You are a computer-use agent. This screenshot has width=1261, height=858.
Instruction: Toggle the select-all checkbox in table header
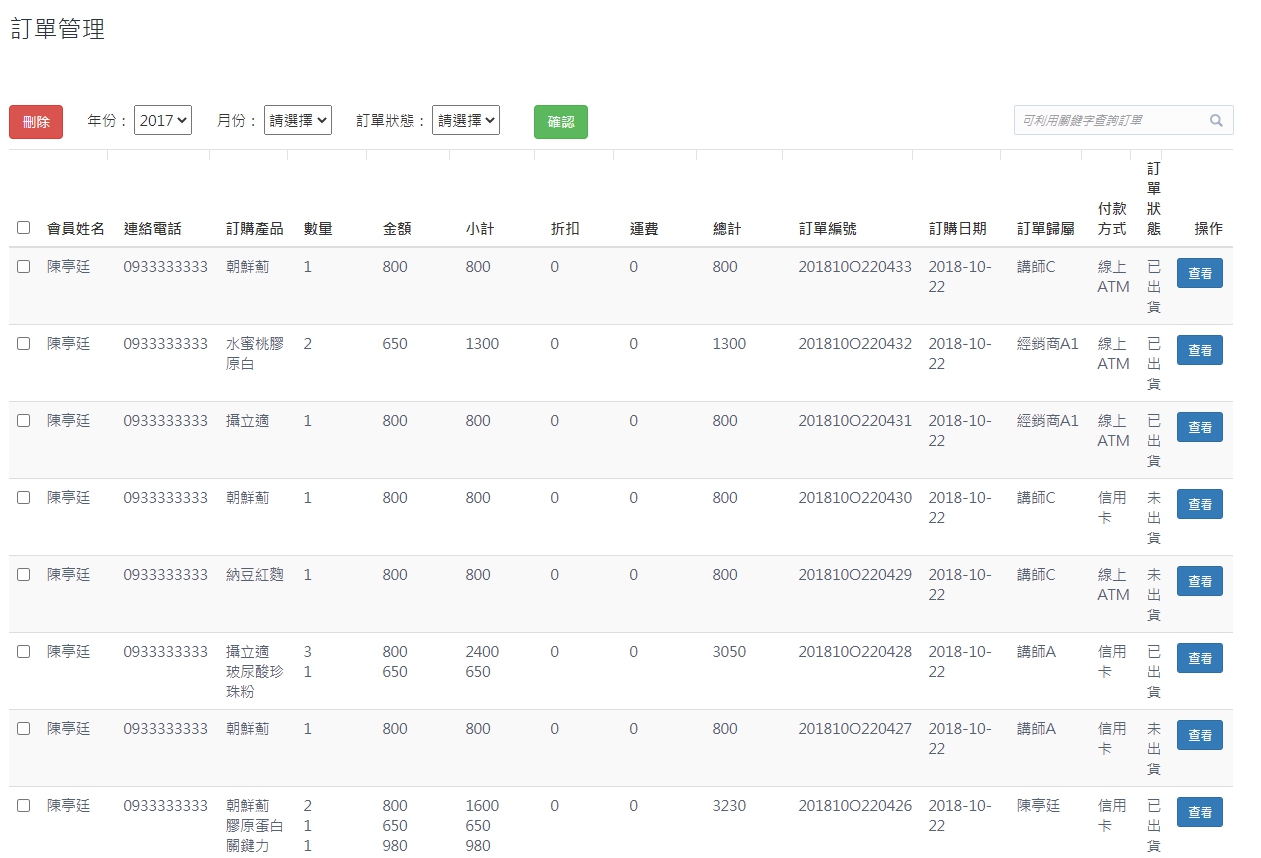[x=24, y=228]
